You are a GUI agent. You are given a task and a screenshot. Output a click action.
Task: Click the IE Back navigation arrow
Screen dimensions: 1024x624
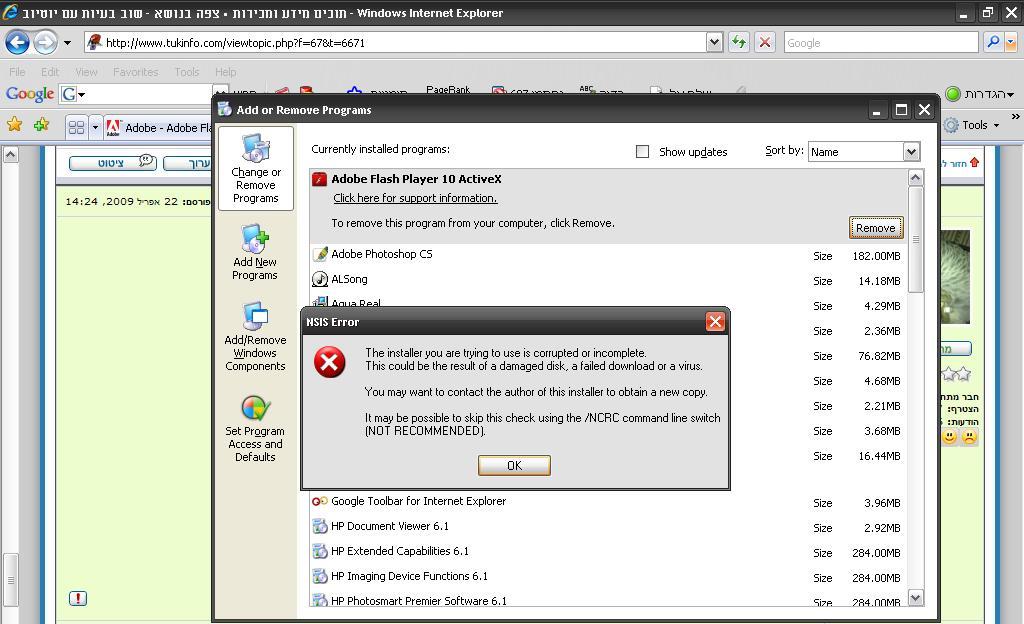(17, 42)
